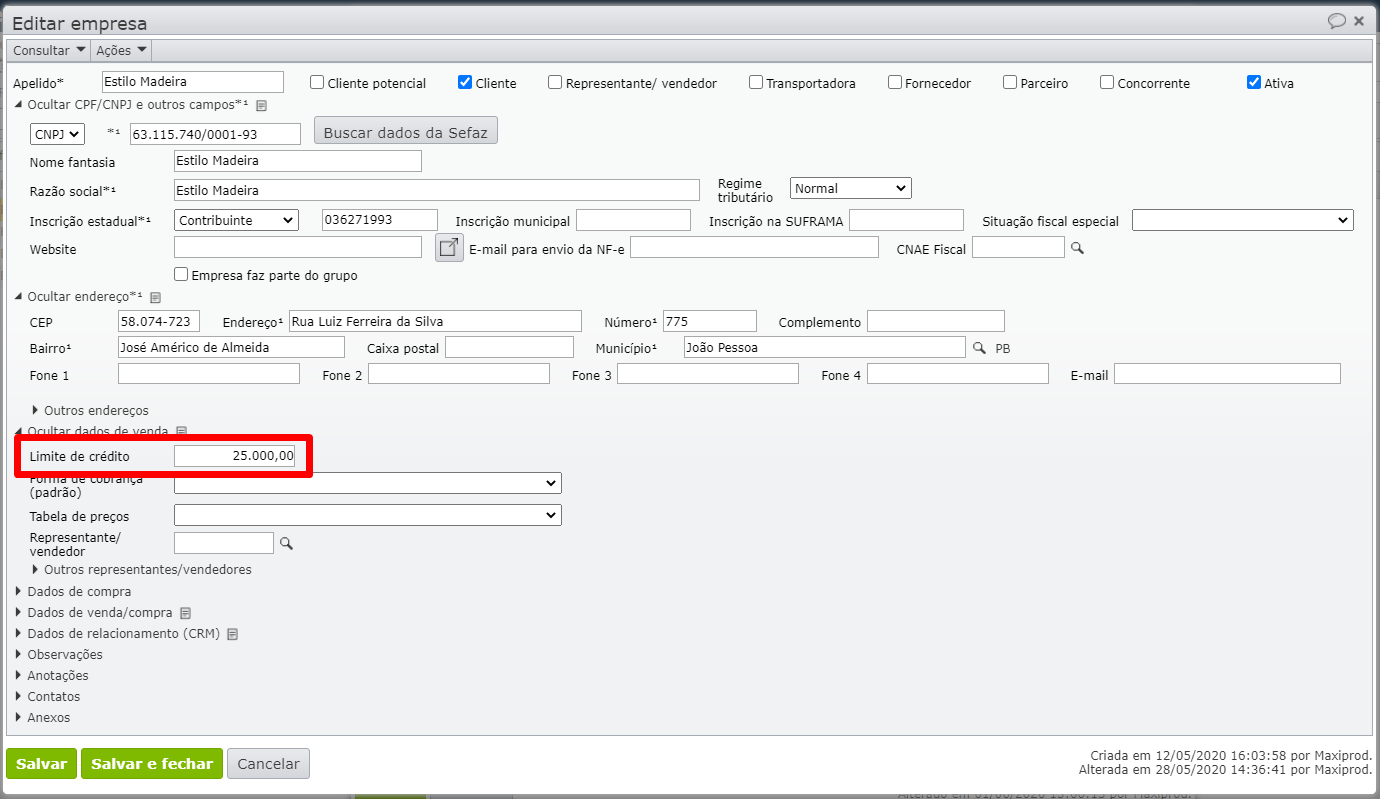Expand Outros representantes/vendedores
Viewport: 1380px width, 799px height.
(x=142, y=569)
